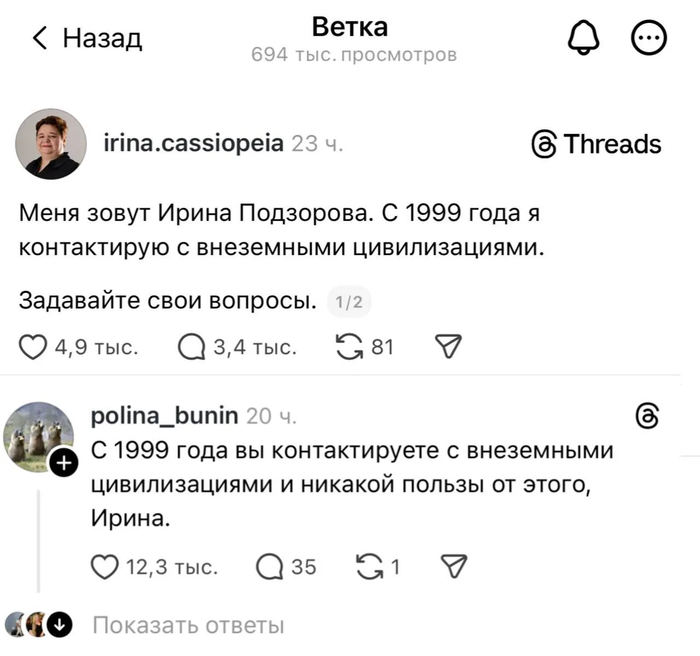Image resolution: width=700 pixels, height=656 pixels.
Task: Expand the 1/2 post continuation badge
Action: click(x=350, y=300)
